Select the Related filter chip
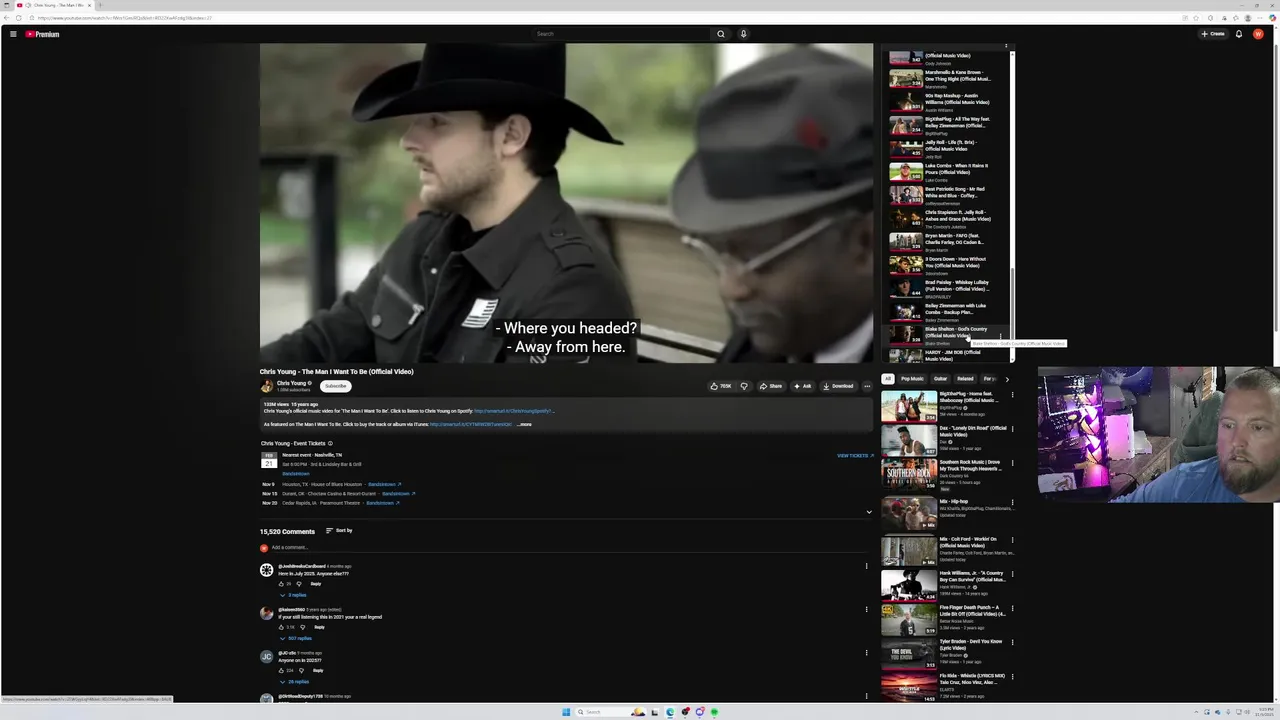 pos(965,379)
